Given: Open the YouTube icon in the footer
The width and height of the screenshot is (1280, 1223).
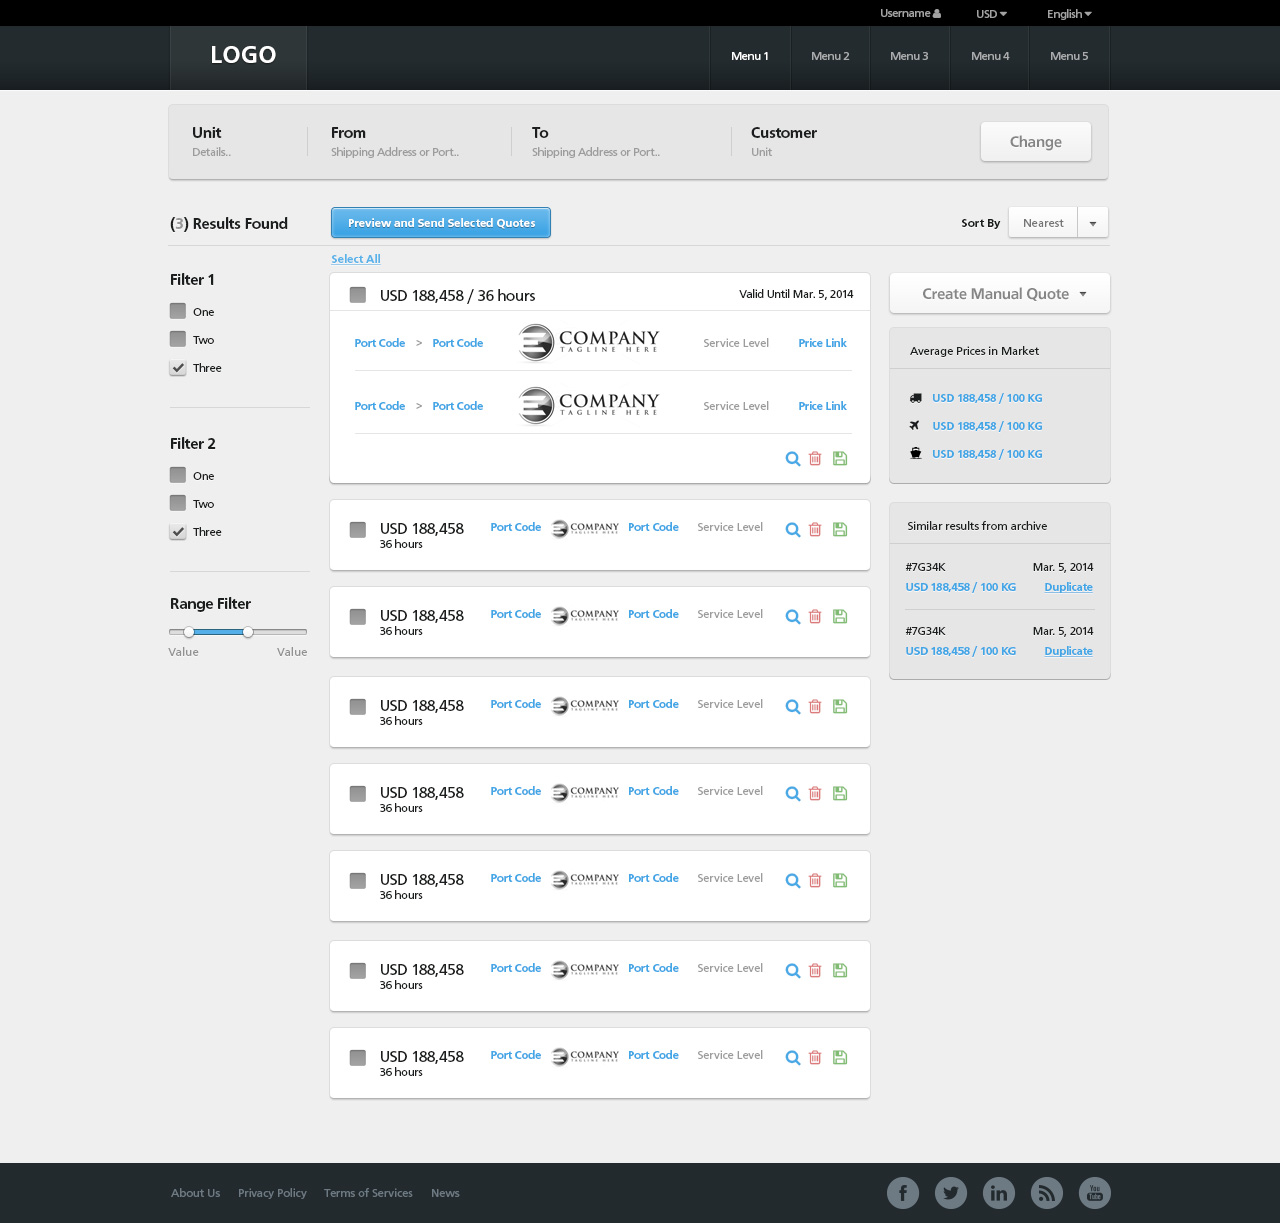Looking at the screenshot, I should [1095, 1193].
